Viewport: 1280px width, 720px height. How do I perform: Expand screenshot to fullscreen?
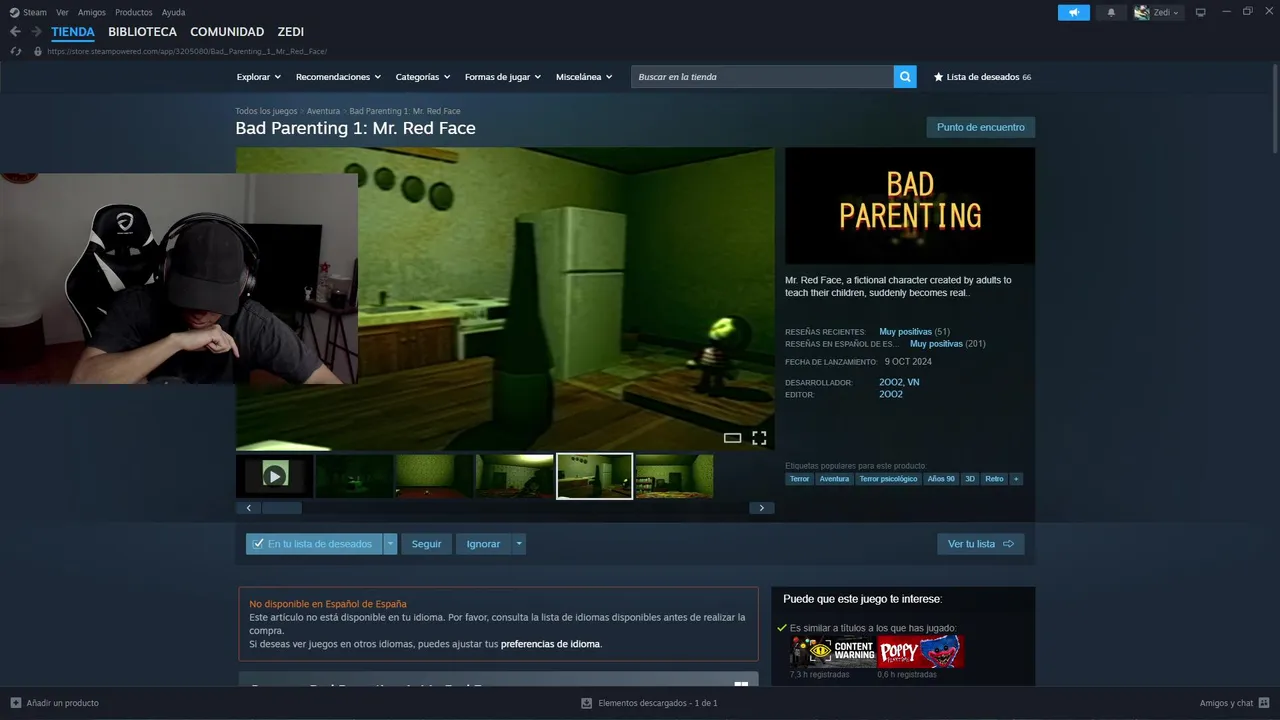759,438
